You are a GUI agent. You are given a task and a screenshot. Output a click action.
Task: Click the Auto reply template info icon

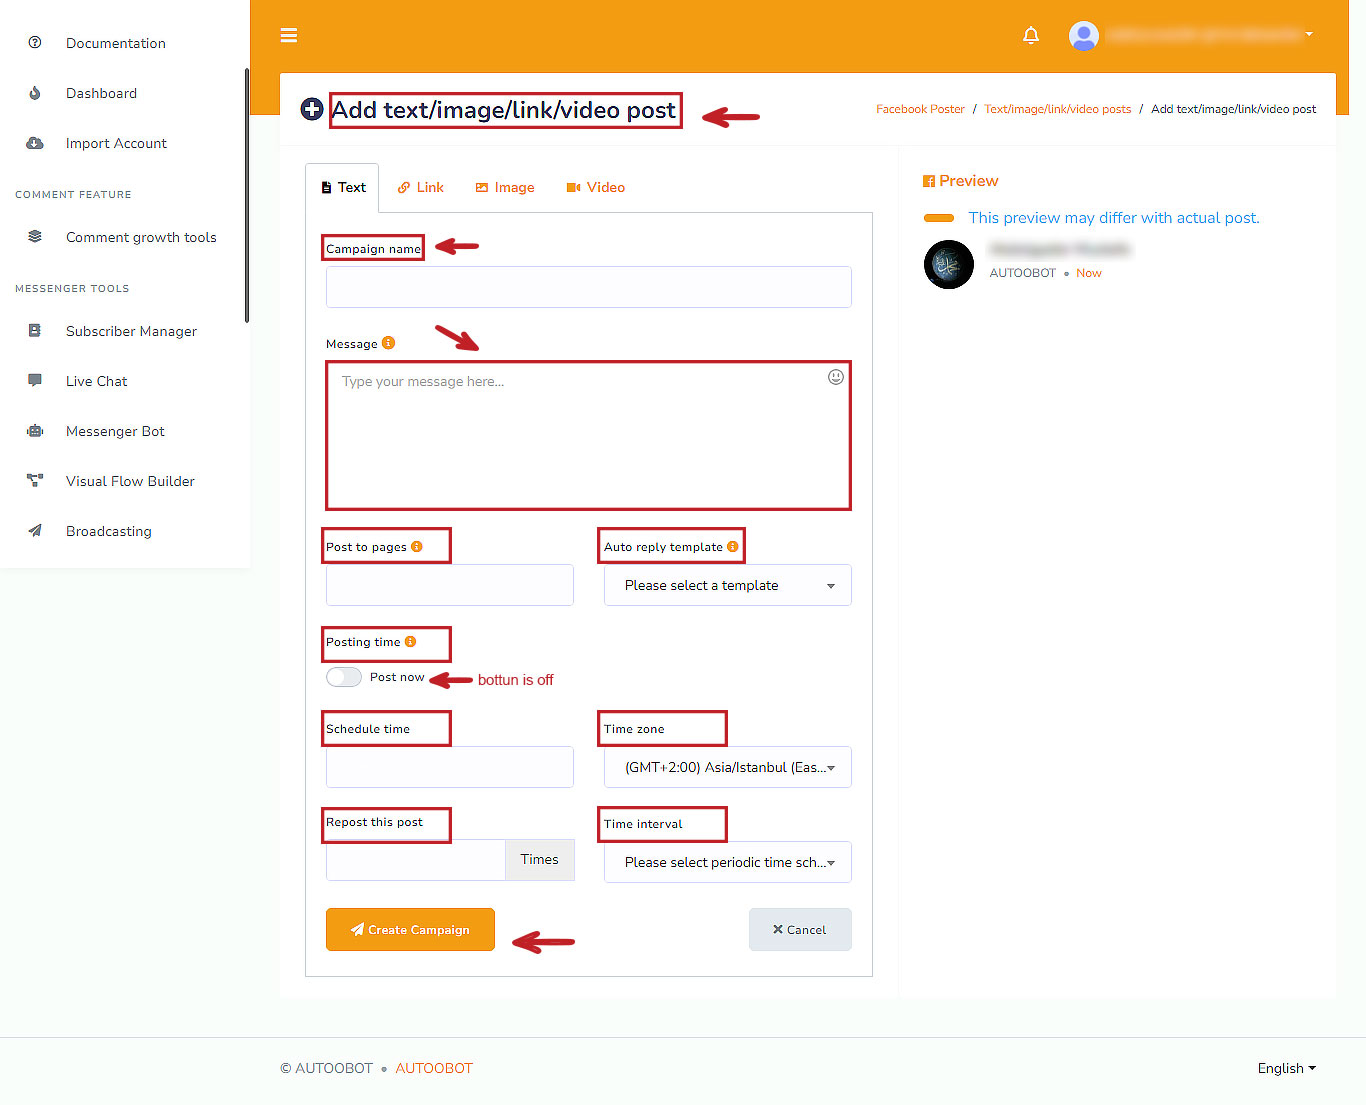point(733,546)
